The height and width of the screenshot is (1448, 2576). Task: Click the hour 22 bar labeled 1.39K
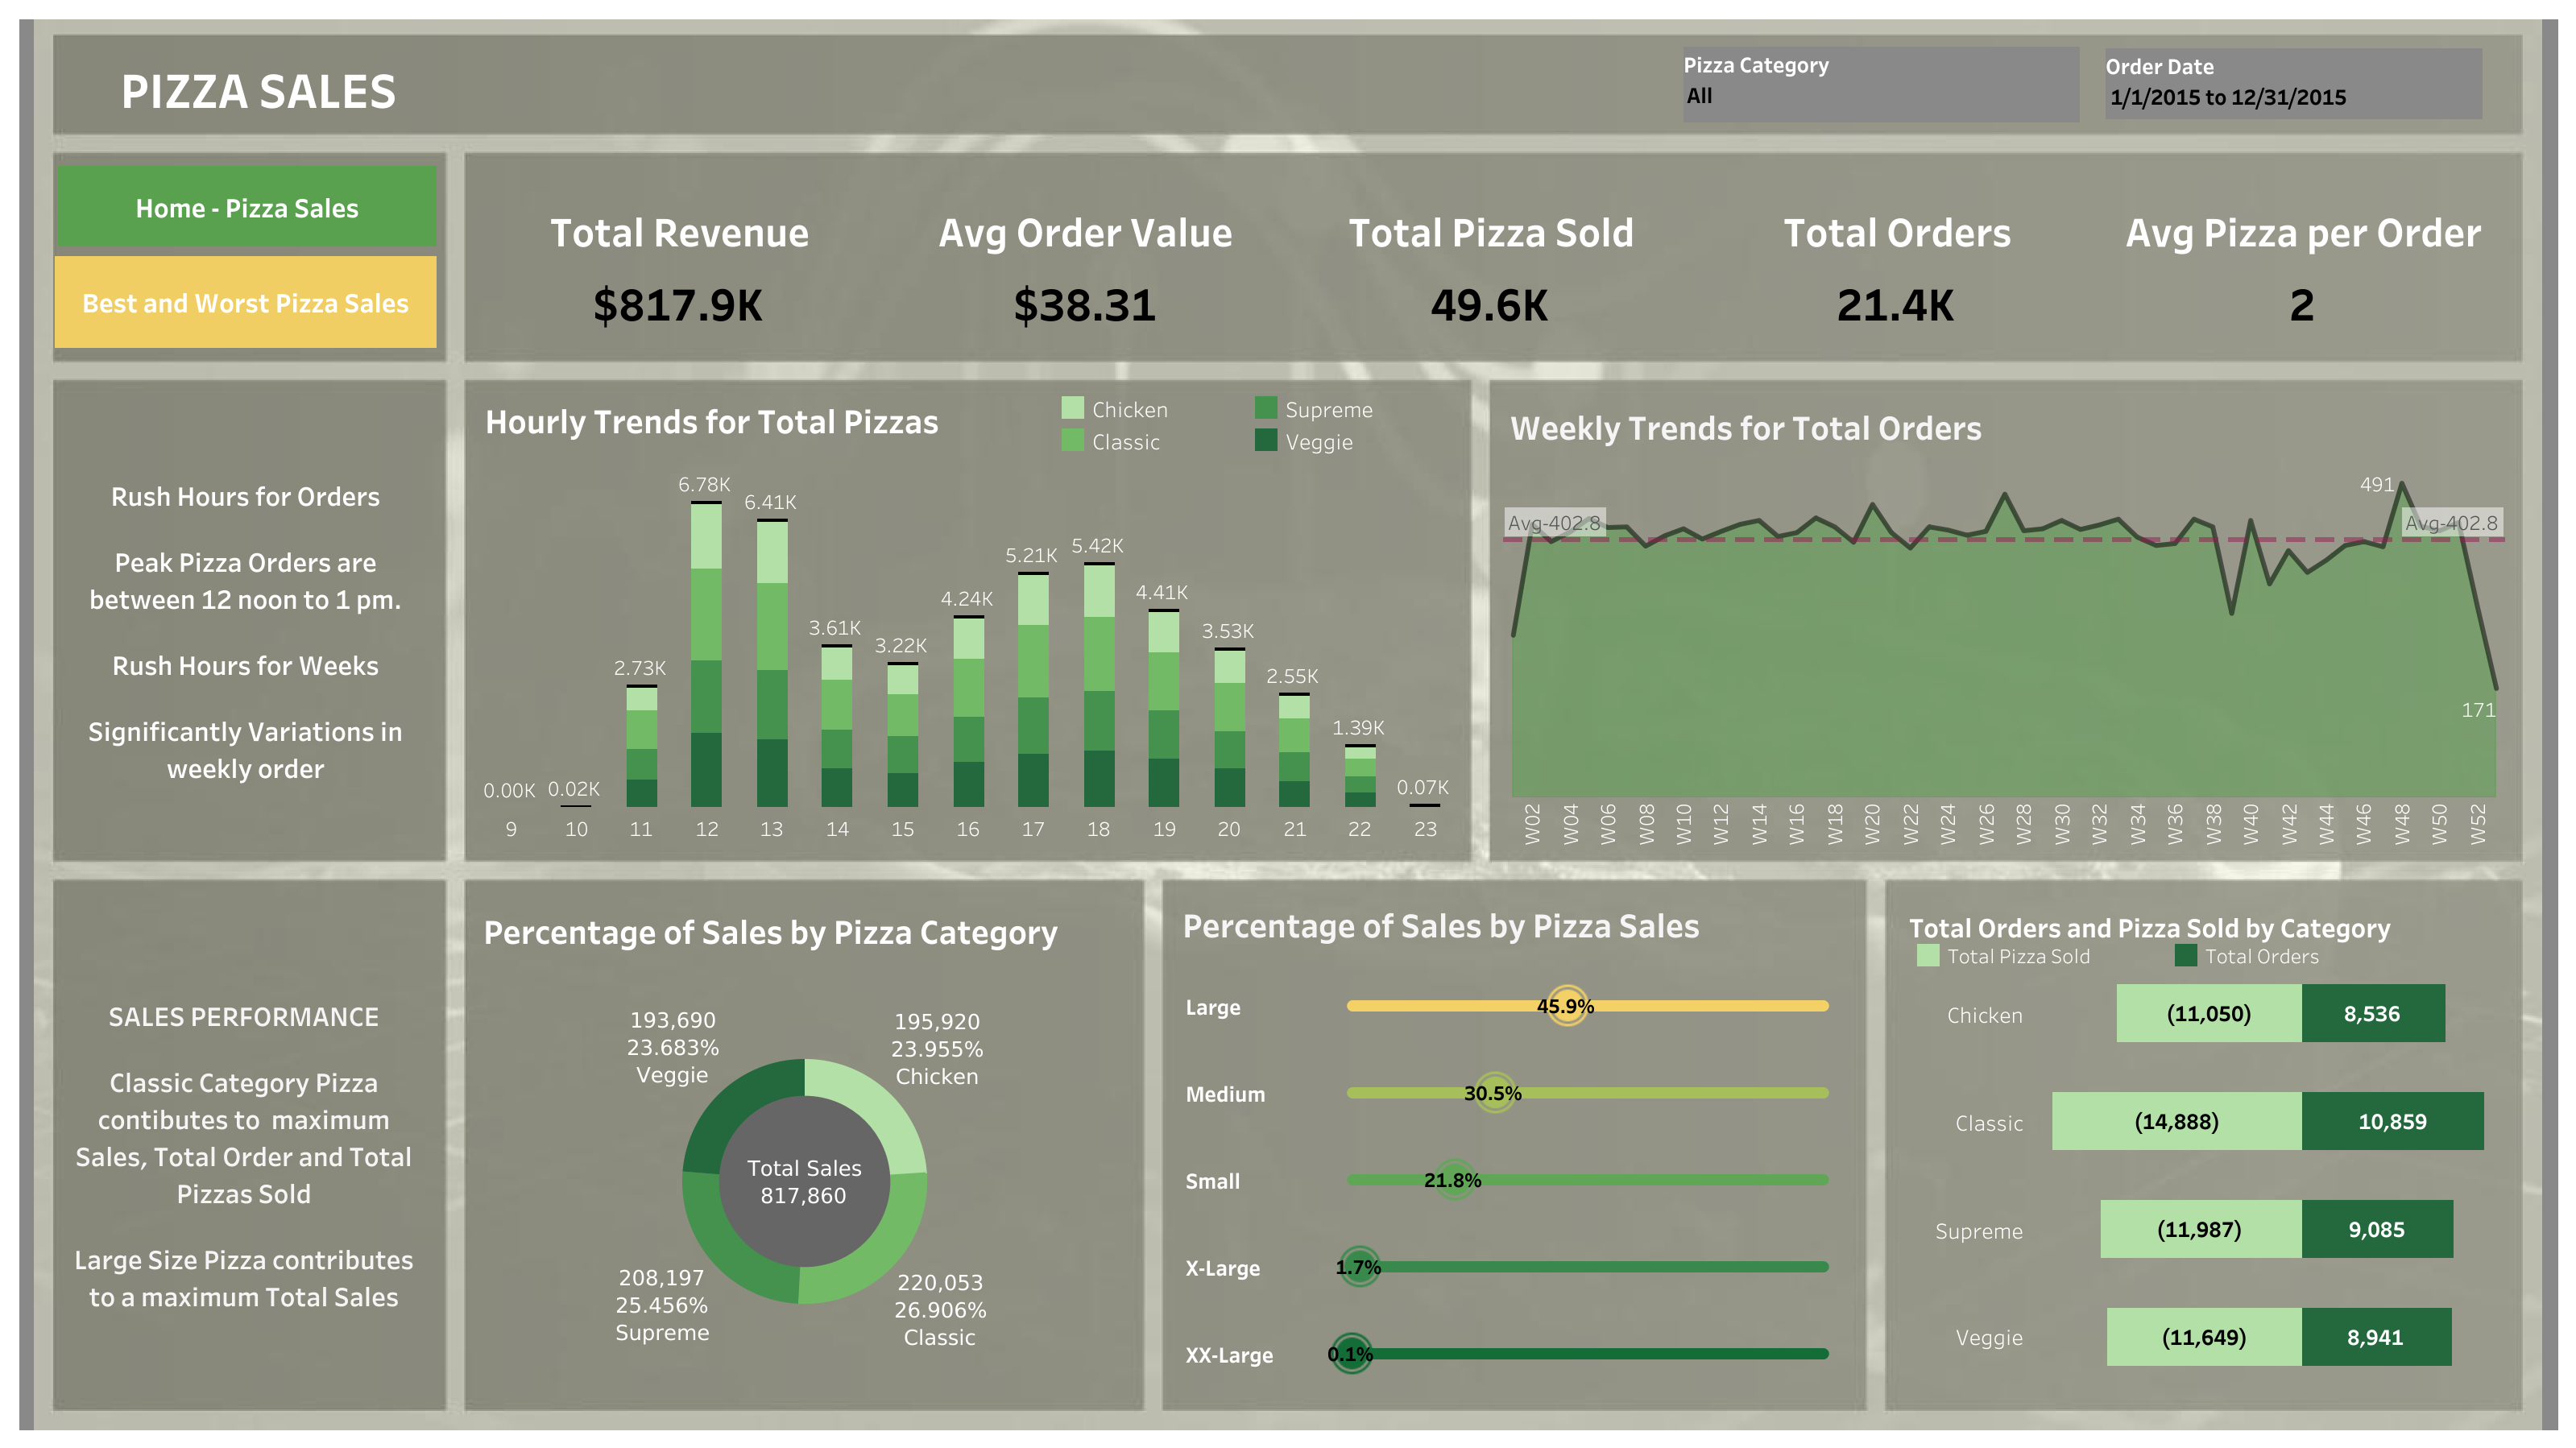(x=1360, y=776)
